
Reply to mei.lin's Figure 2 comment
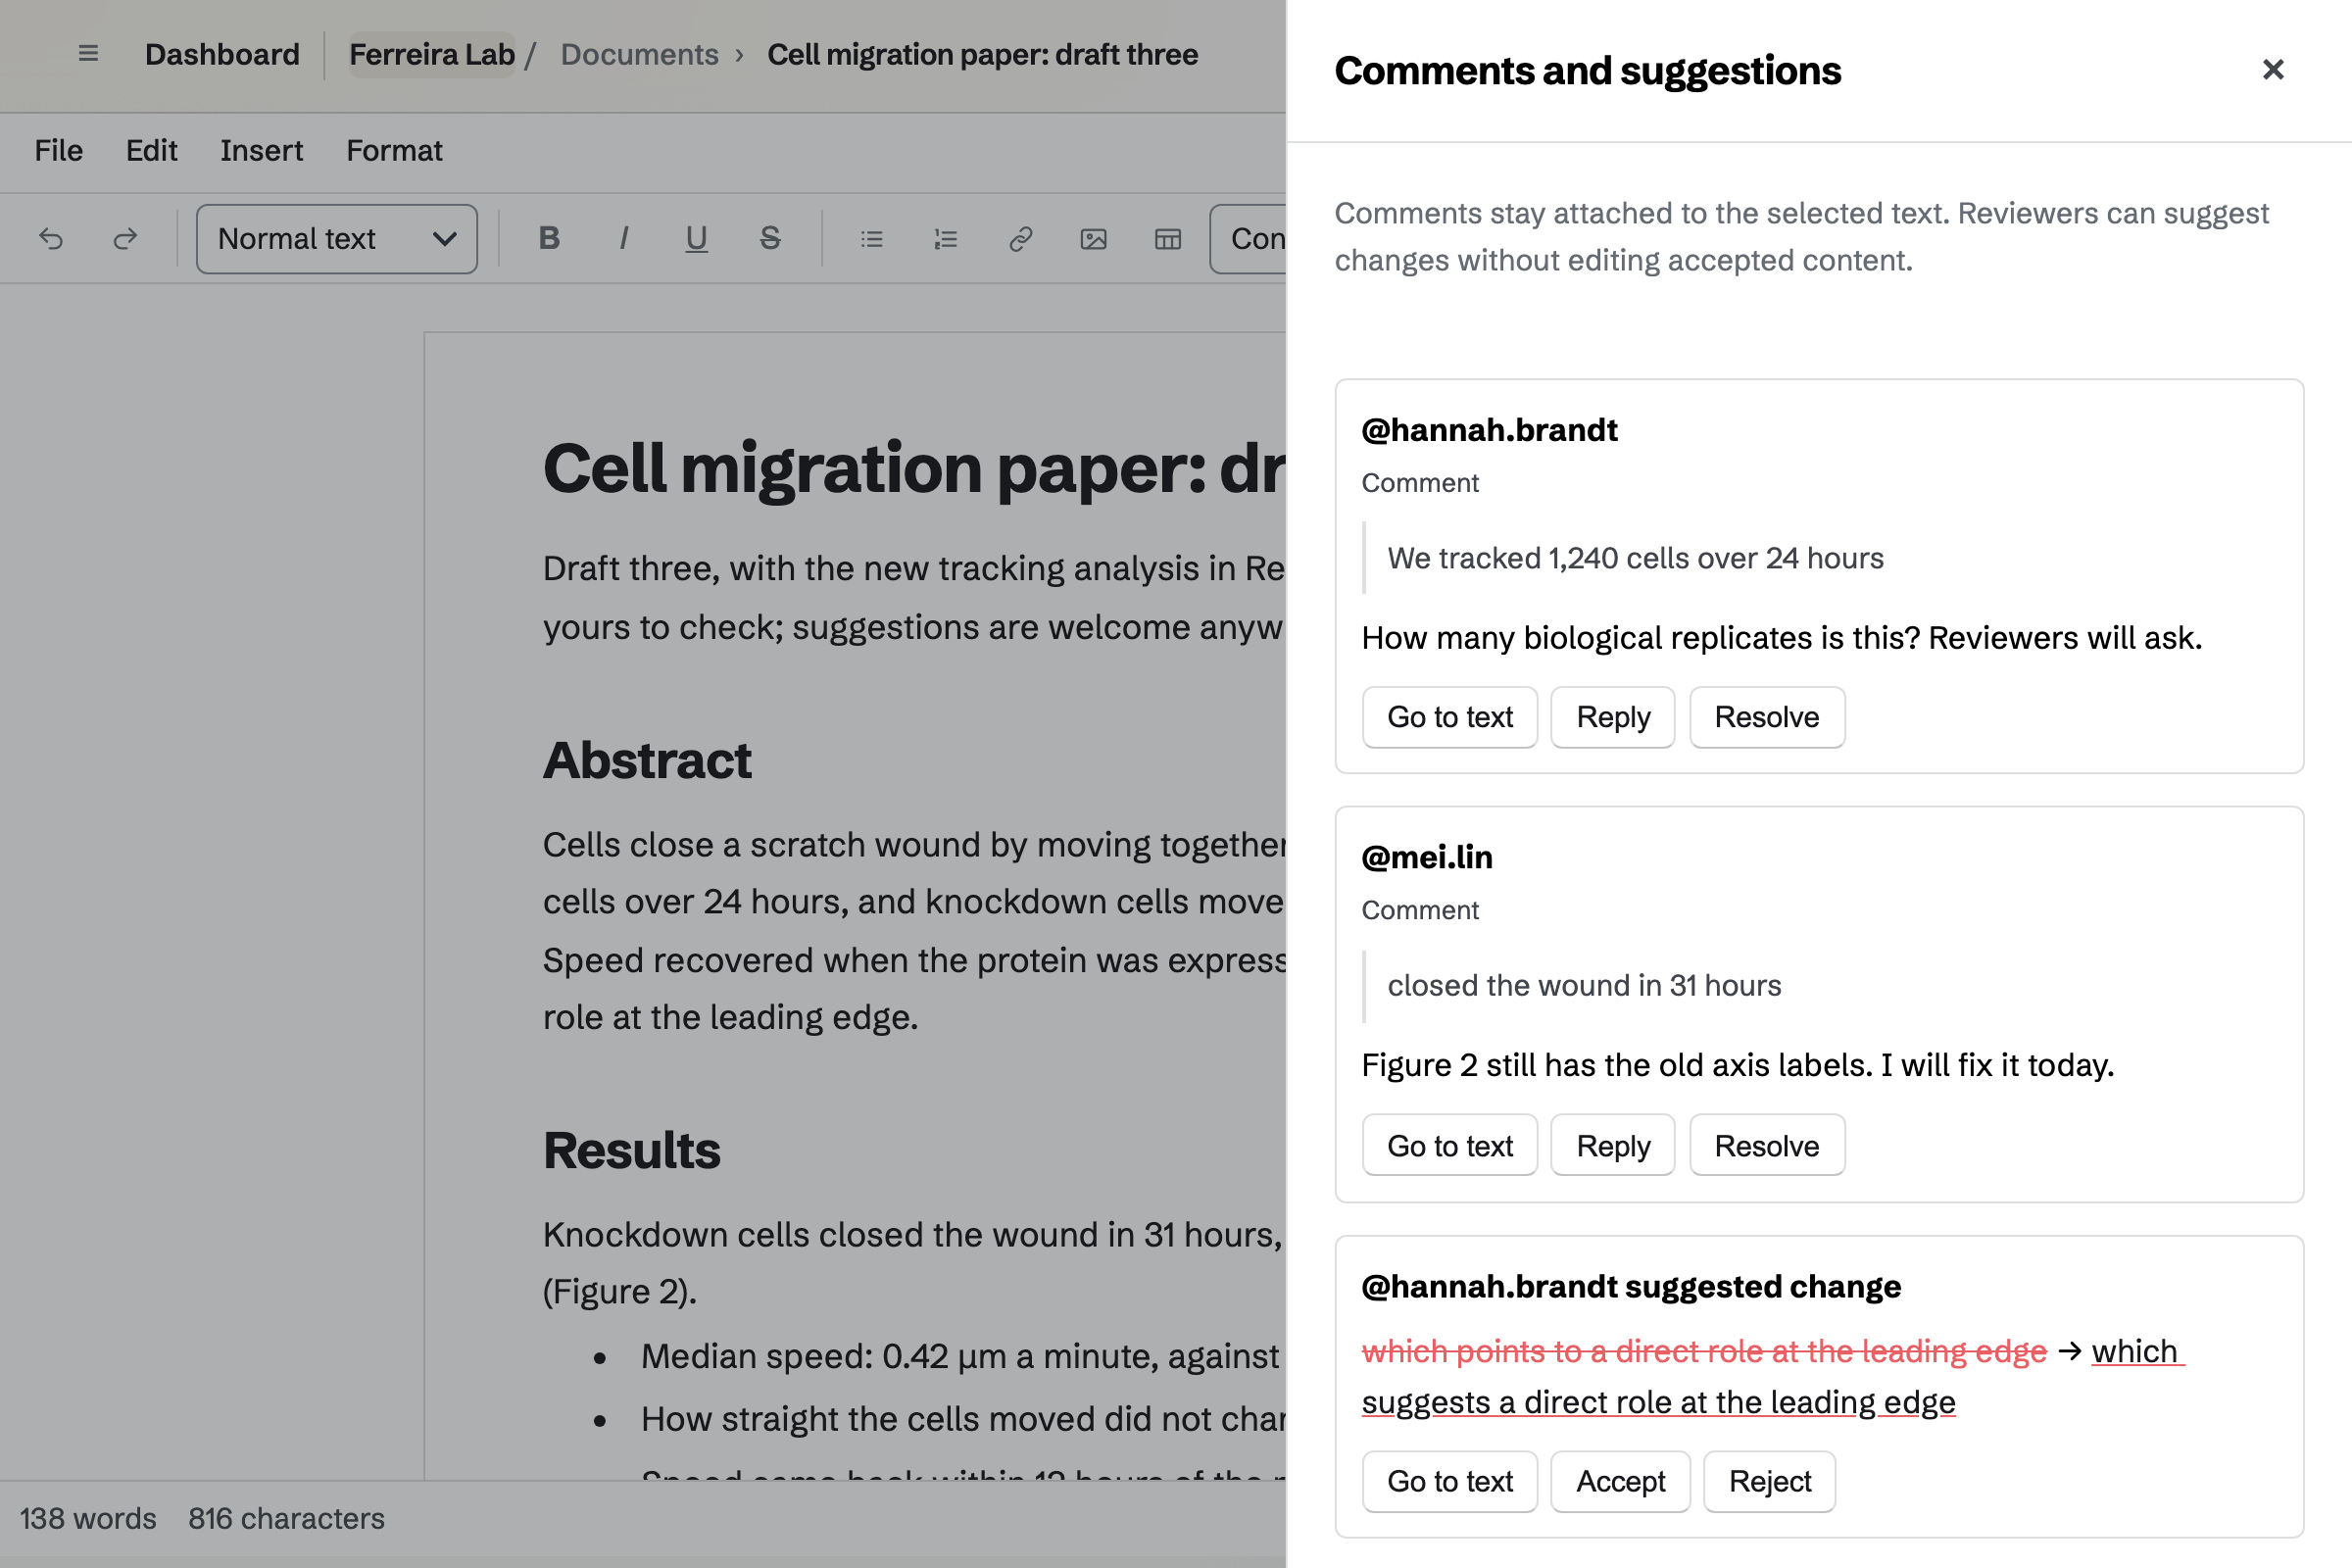[x=1613, y=1145]
